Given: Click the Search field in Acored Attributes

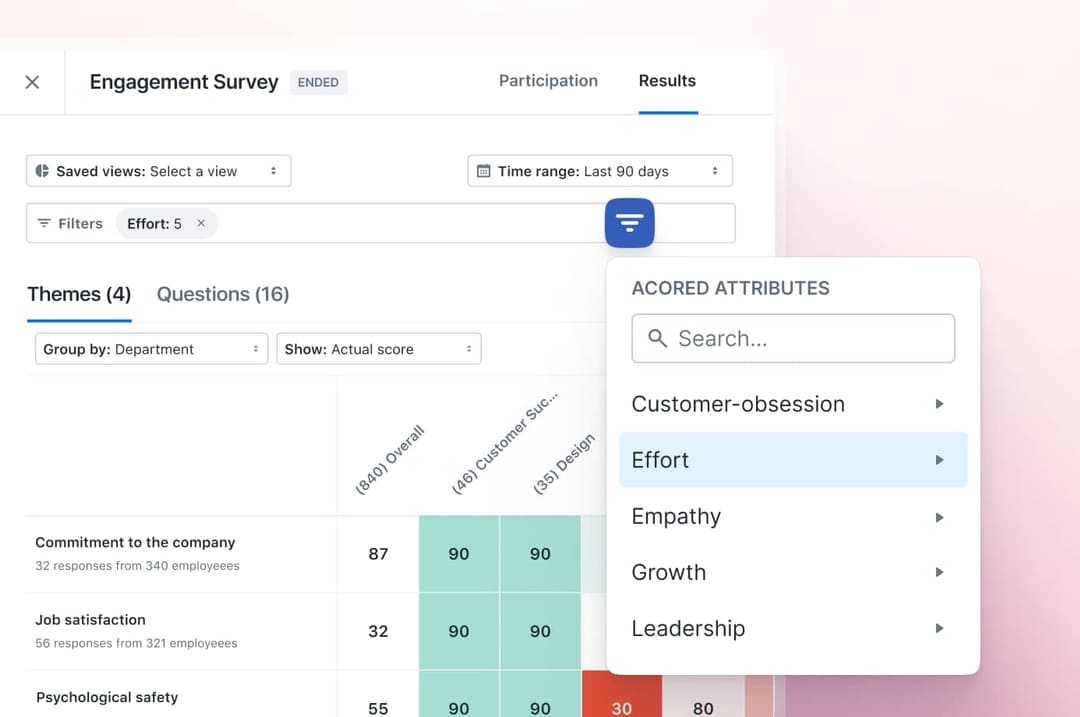Looking at the screenshot, I should (793, 338).
